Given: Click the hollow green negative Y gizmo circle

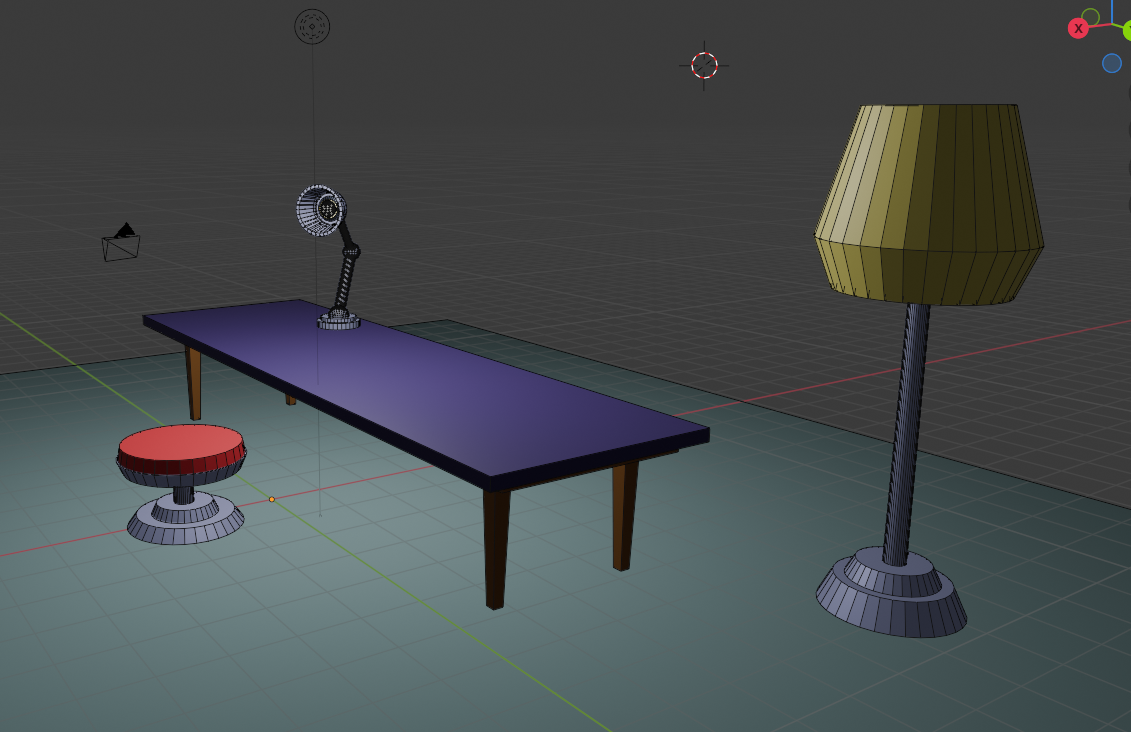Looking at the screenshot, I should [1090, 17].
